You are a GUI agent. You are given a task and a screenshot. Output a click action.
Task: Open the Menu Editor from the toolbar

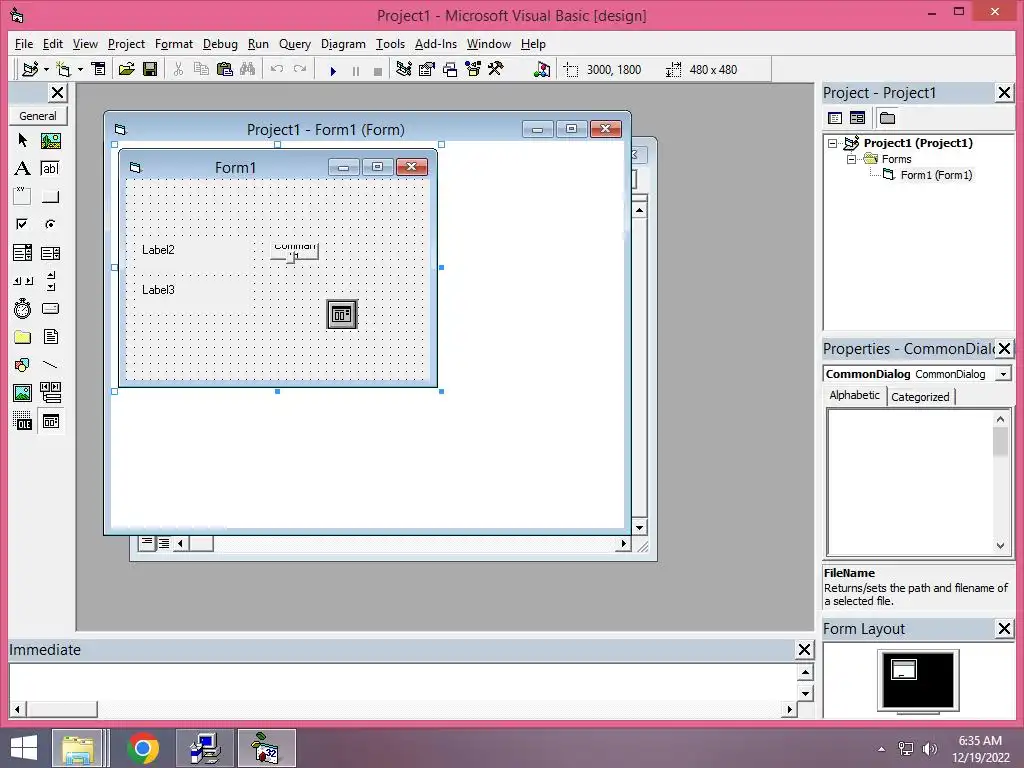(x=99, y=69)
